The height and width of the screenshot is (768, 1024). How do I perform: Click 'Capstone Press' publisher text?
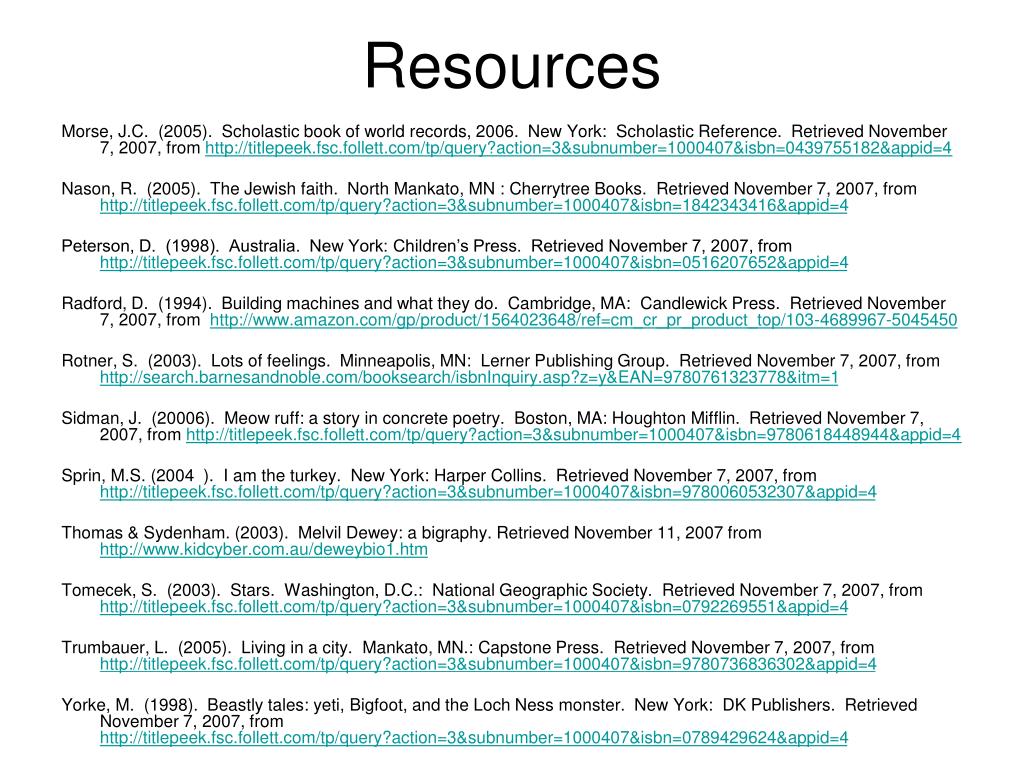click(x=540, y=648)
